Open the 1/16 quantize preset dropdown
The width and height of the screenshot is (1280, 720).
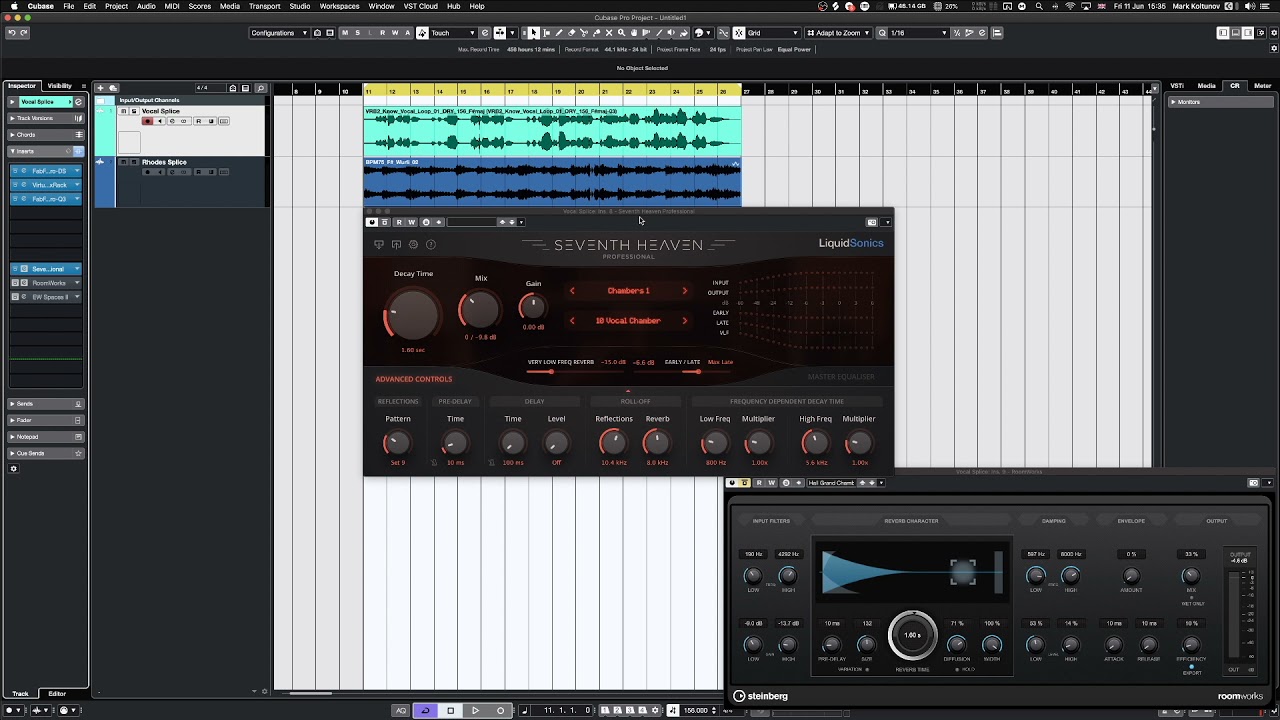coord(918,33)
